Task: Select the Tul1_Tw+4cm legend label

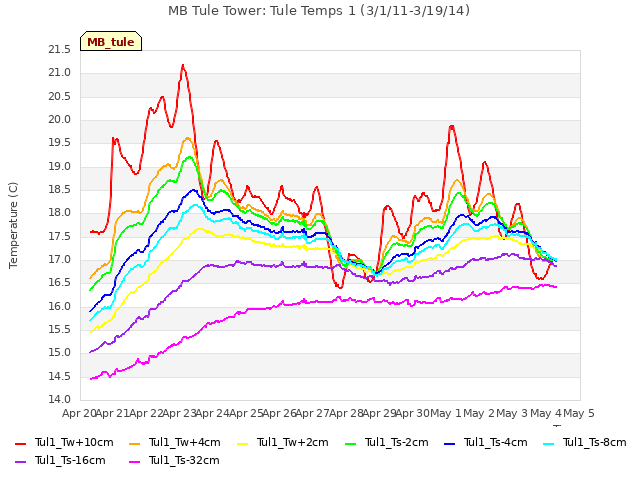Action: pyautogui.click(x=185, y=442)
